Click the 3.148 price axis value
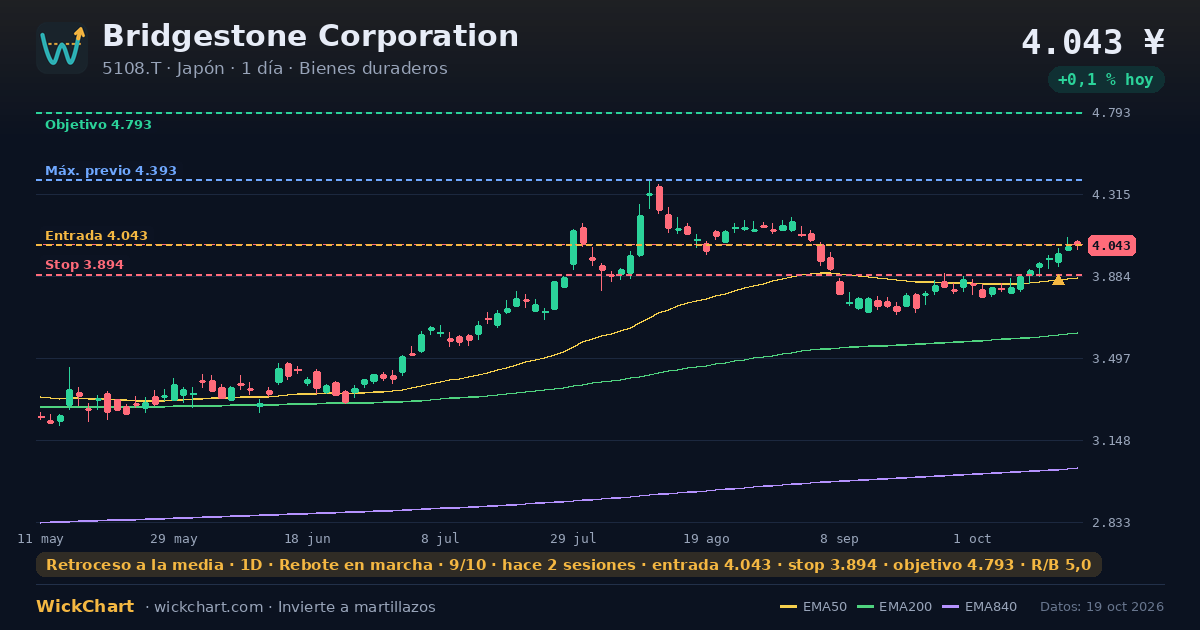Image resolution: width=1200 pixels, height=630 pixels. tap(1111, 441)
